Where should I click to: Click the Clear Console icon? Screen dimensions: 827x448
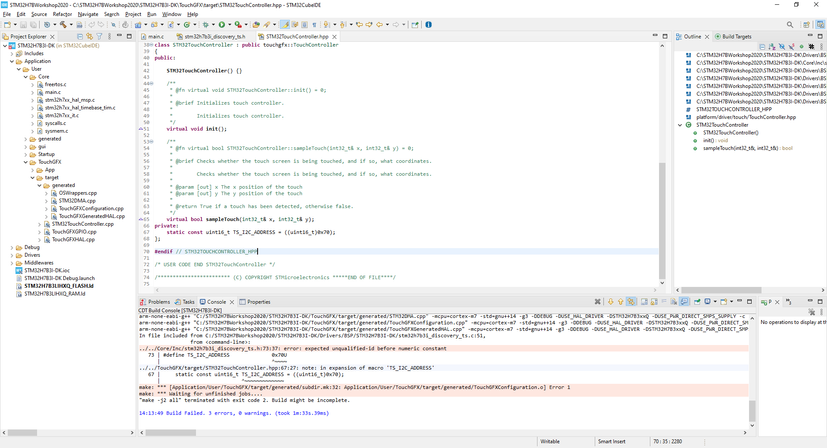[x=674, y=302]
